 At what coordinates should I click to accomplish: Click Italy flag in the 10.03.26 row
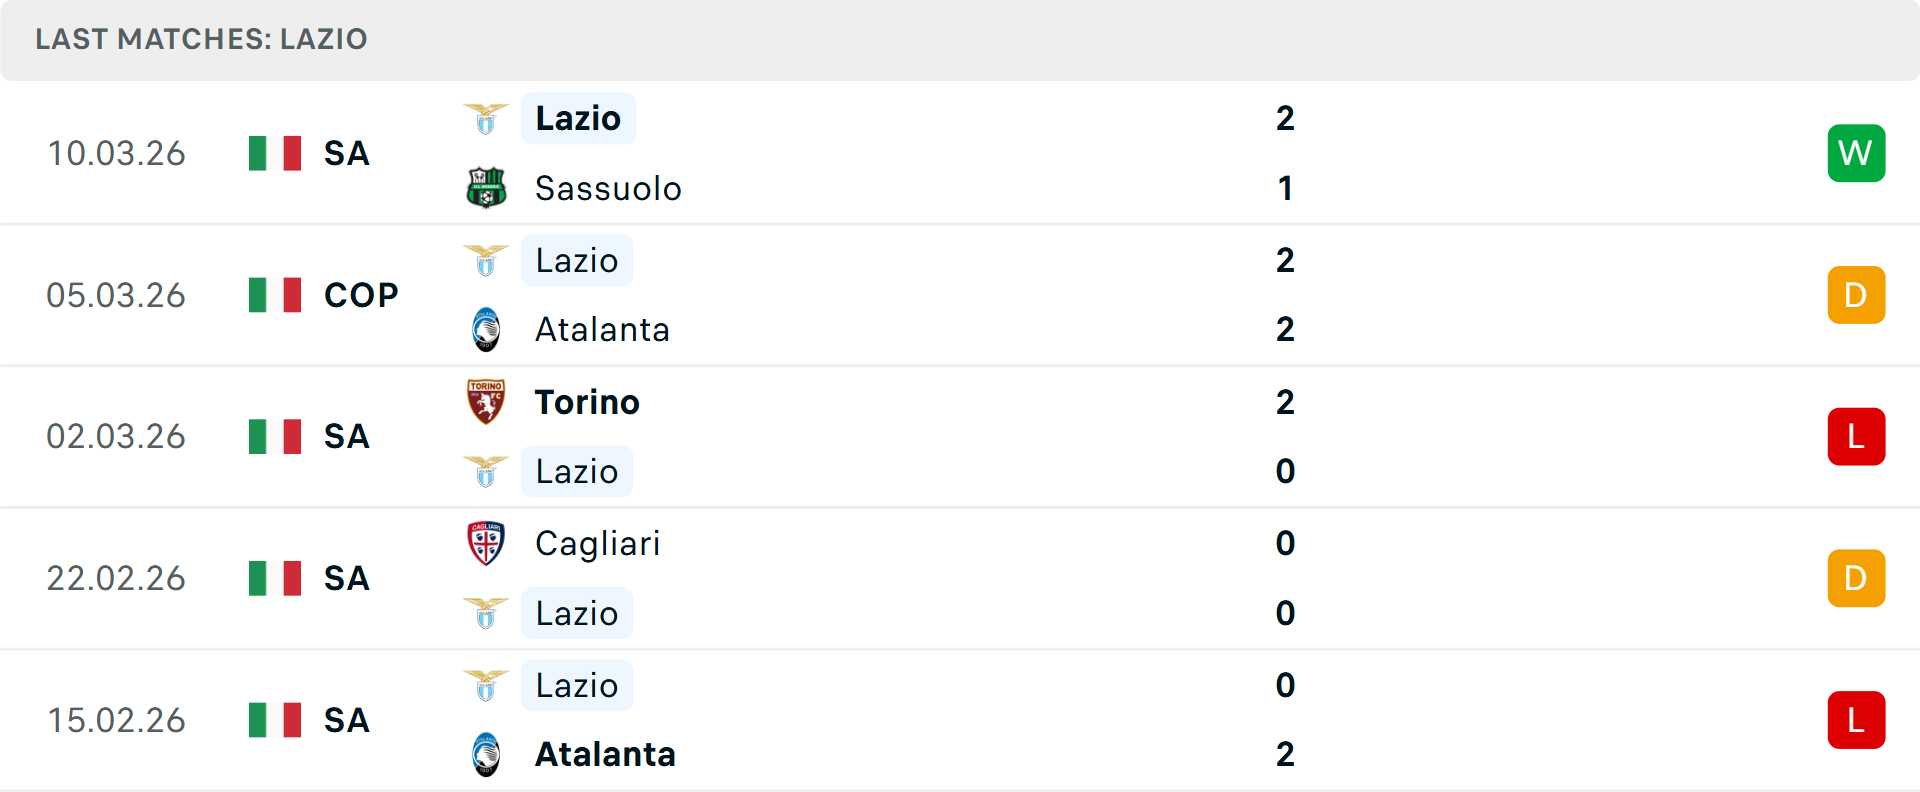point(275,153)
